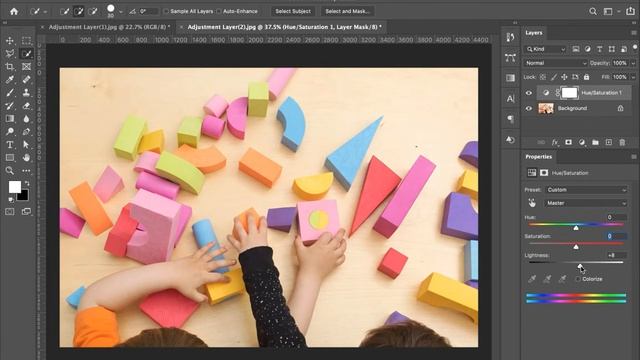Open the Fill slider dropdown arrow

point(633,77)
